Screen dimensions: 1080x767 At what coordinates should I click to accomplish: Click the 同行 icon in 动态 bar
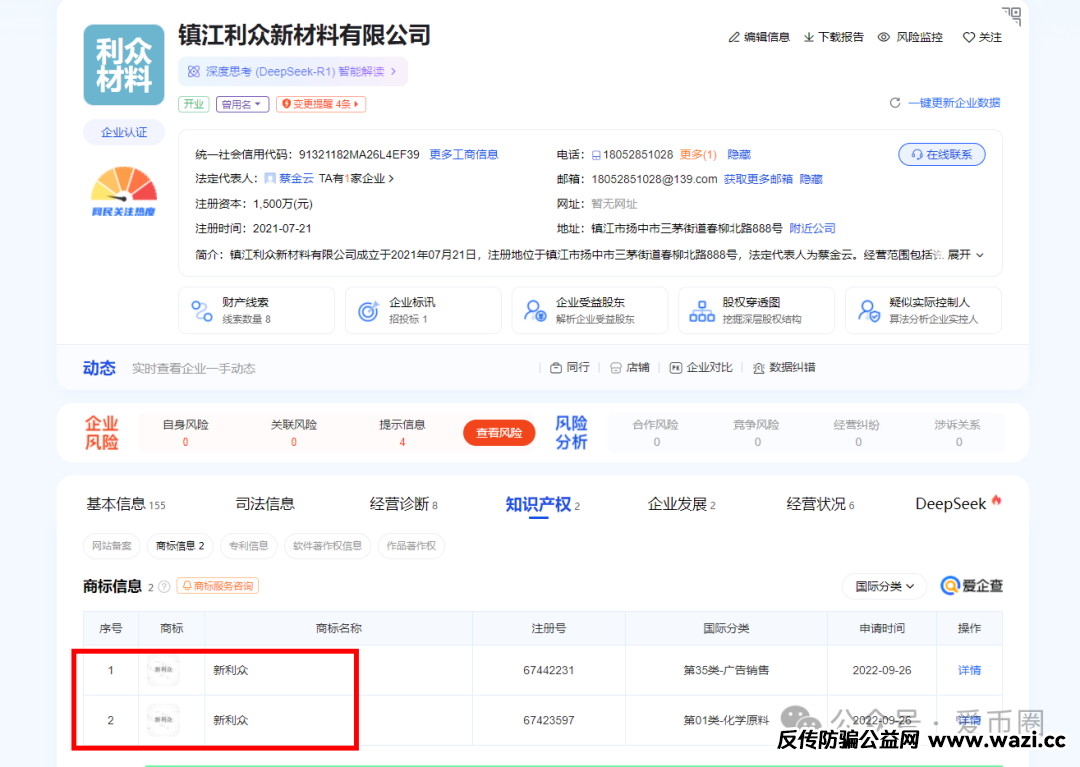(x=556, y=368)
